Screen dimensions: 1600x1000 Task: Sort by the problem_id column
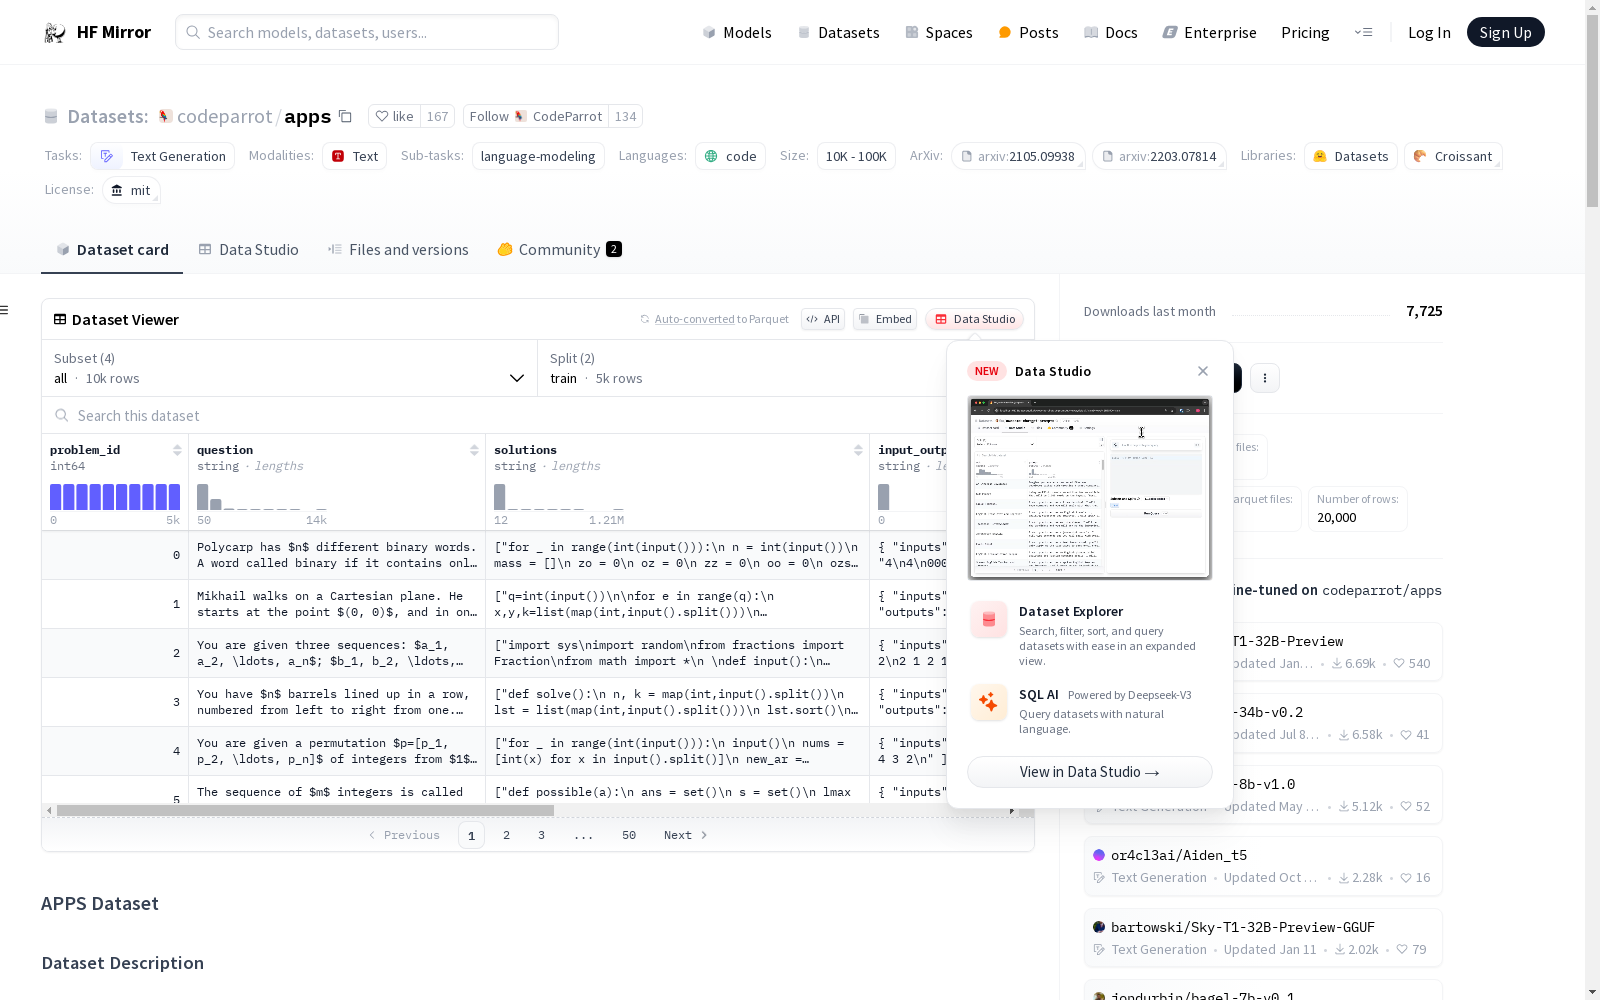(177, 450)
